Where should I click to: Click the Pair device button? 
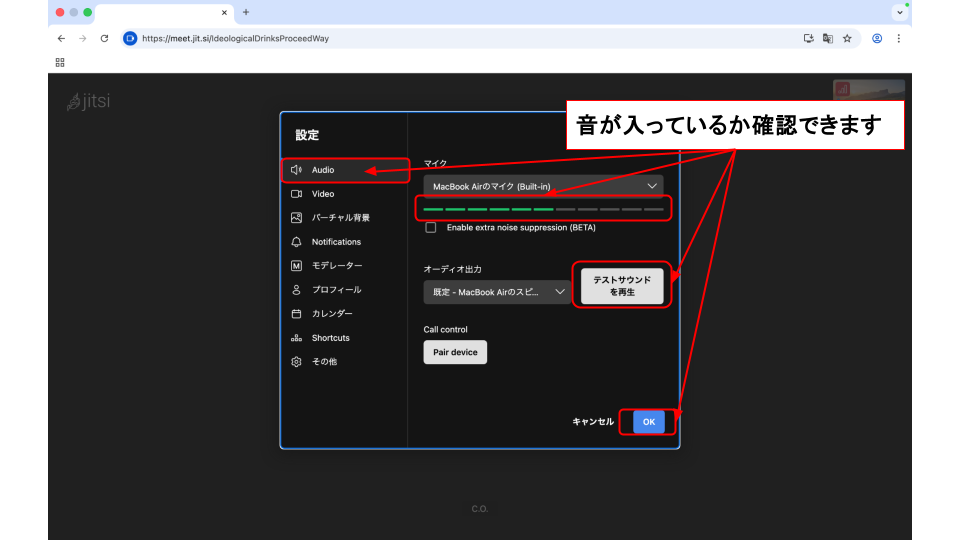click(455, 352)
